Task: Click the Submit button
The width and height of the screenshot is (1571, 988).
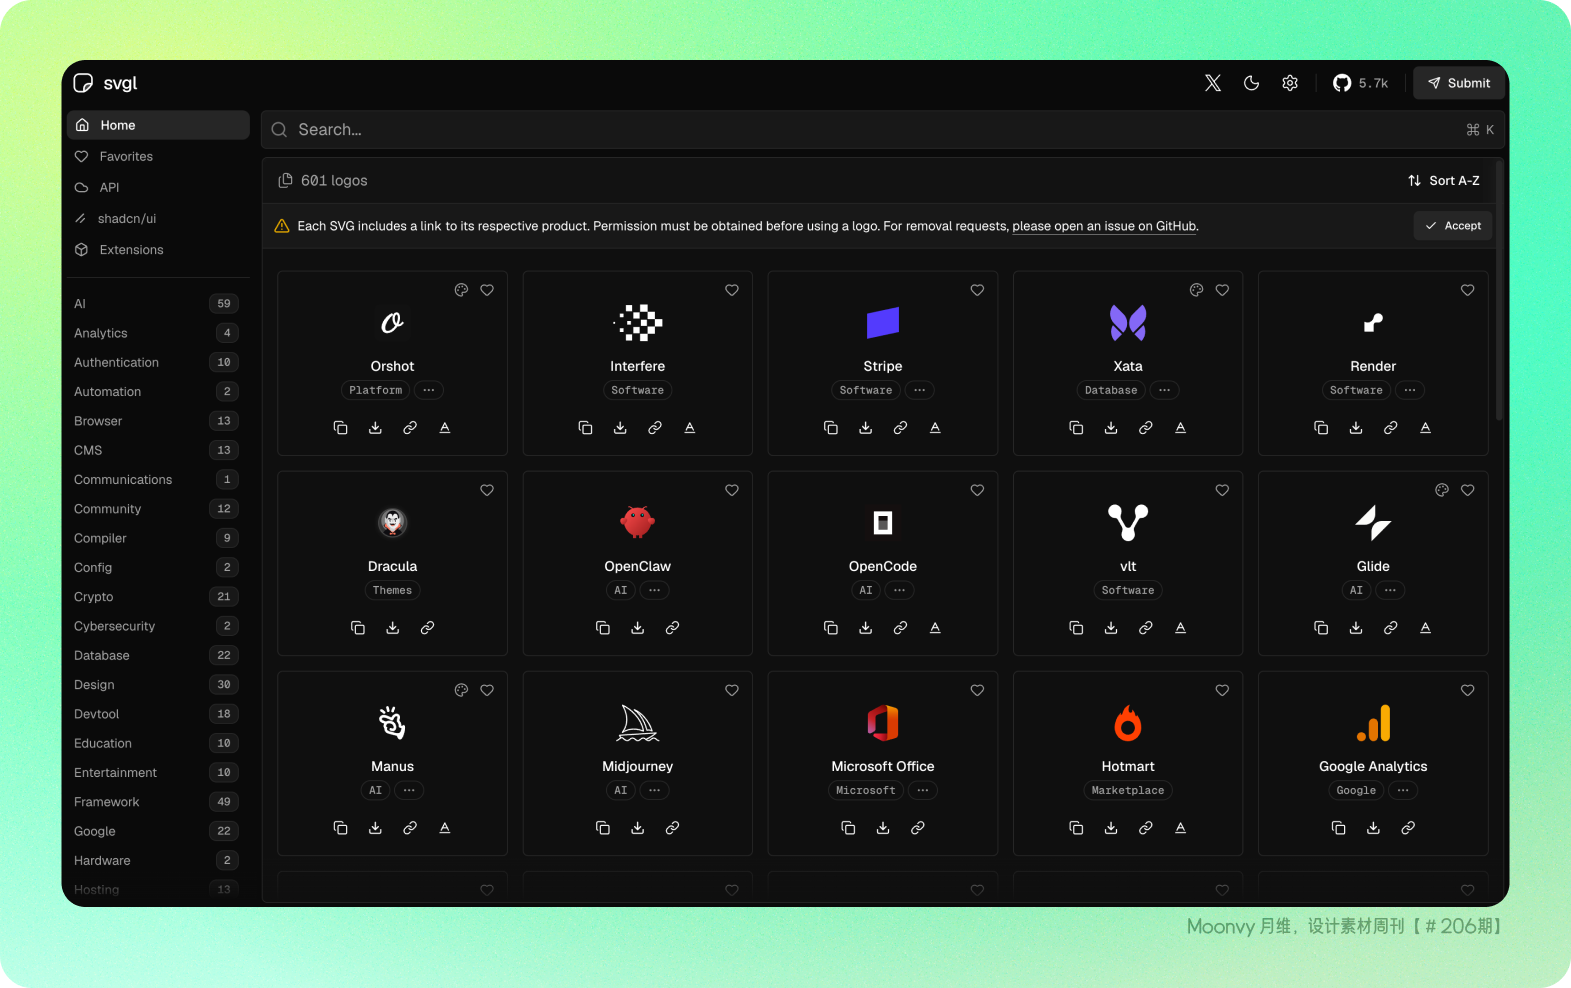Action: 1458,83
